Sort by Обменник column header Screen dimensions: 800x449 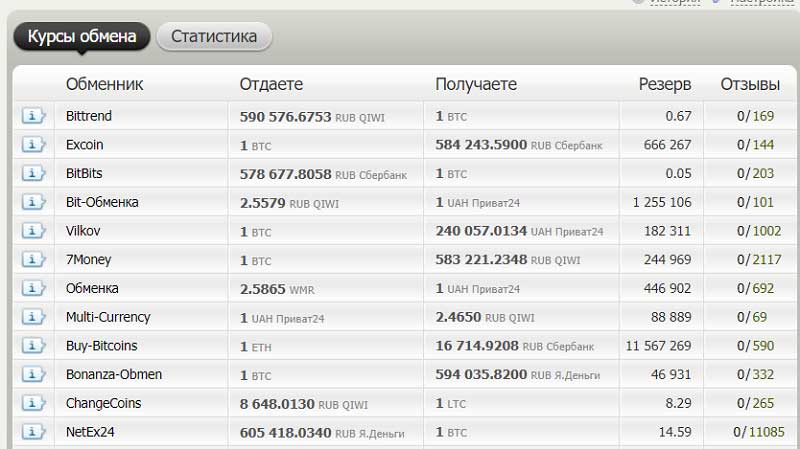pos(105,84)
